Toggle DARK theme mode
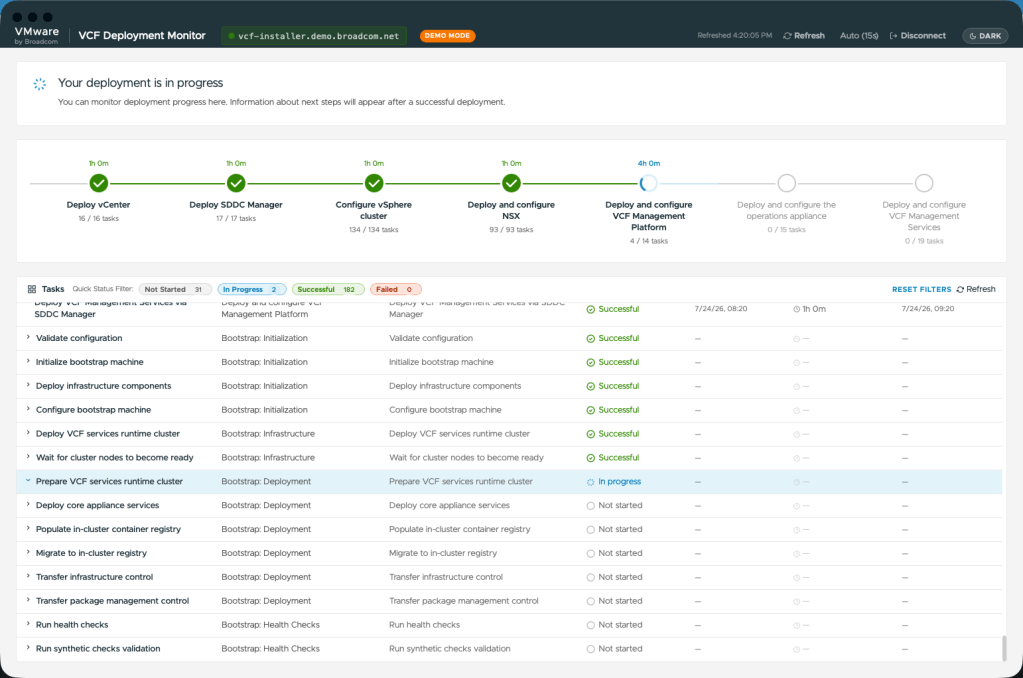Viewport: 1023px width, 678px height. pyautogui.click(x=985, y=36)
